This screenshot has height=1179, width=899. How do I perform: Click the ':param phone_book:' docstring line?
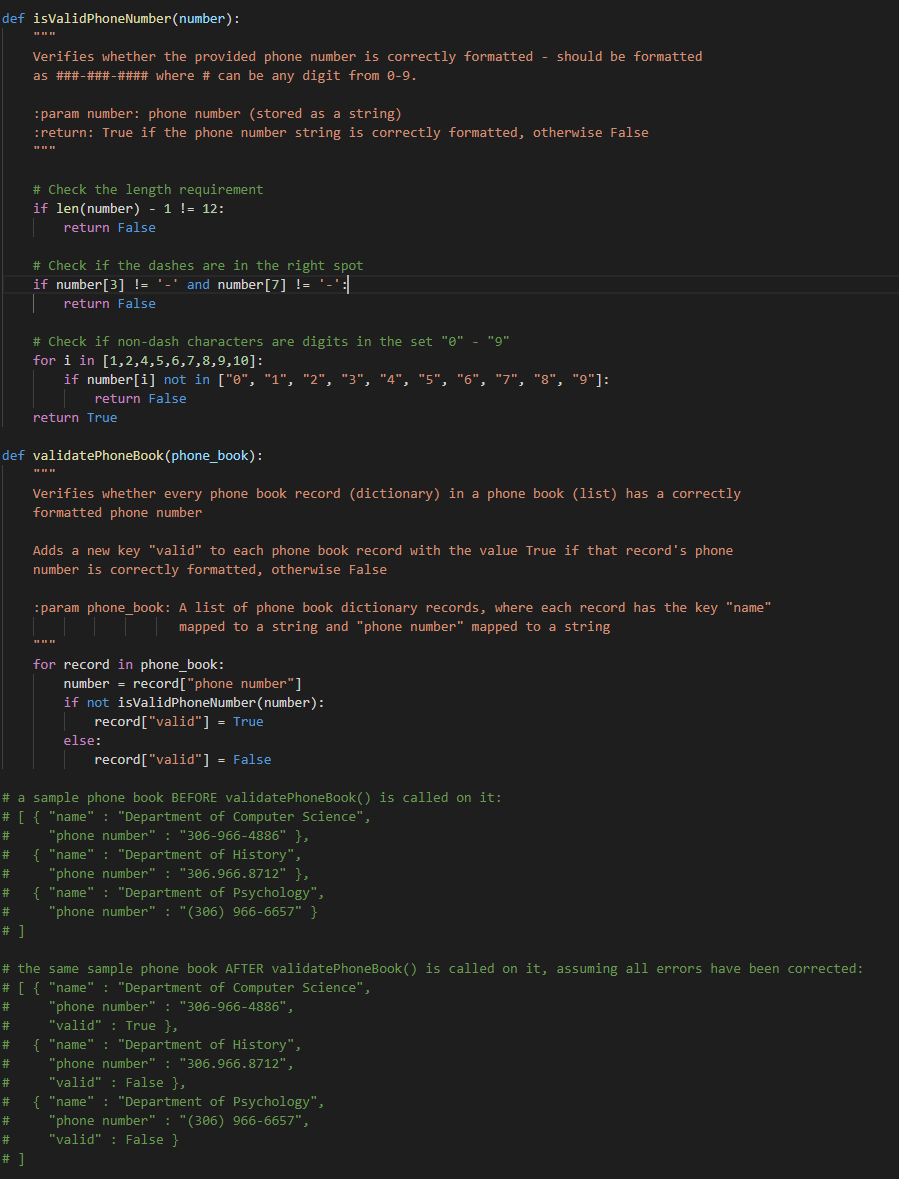pos(402,608)
